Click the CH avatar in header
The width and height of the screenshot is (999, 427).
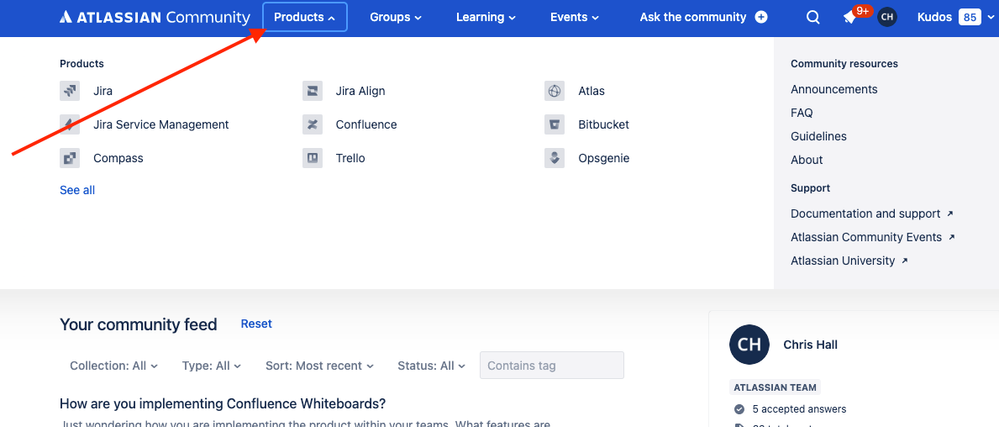pyautogui.click(x=887, y=17)
